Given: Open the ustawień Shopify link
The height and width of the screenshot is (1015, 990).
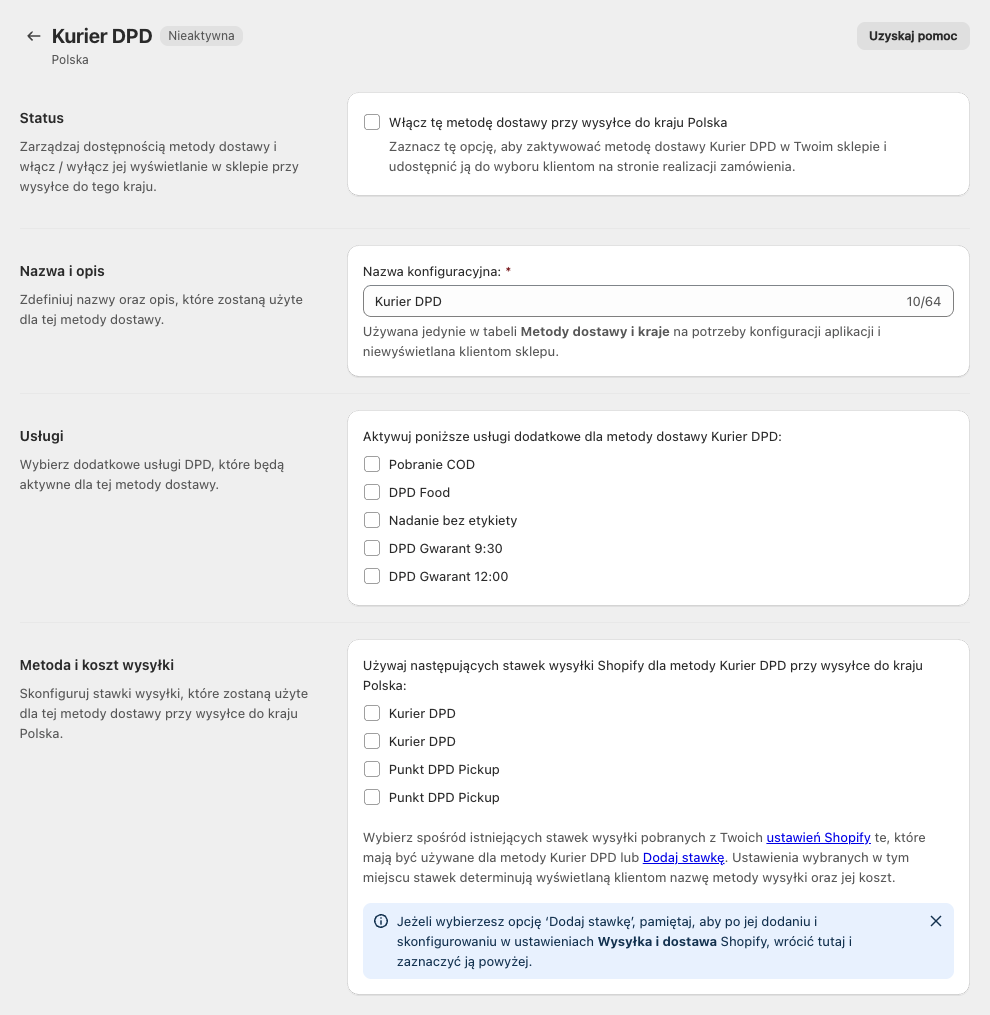Looking at the screenshot, I should pyautogui.click(x=818, y=837).
